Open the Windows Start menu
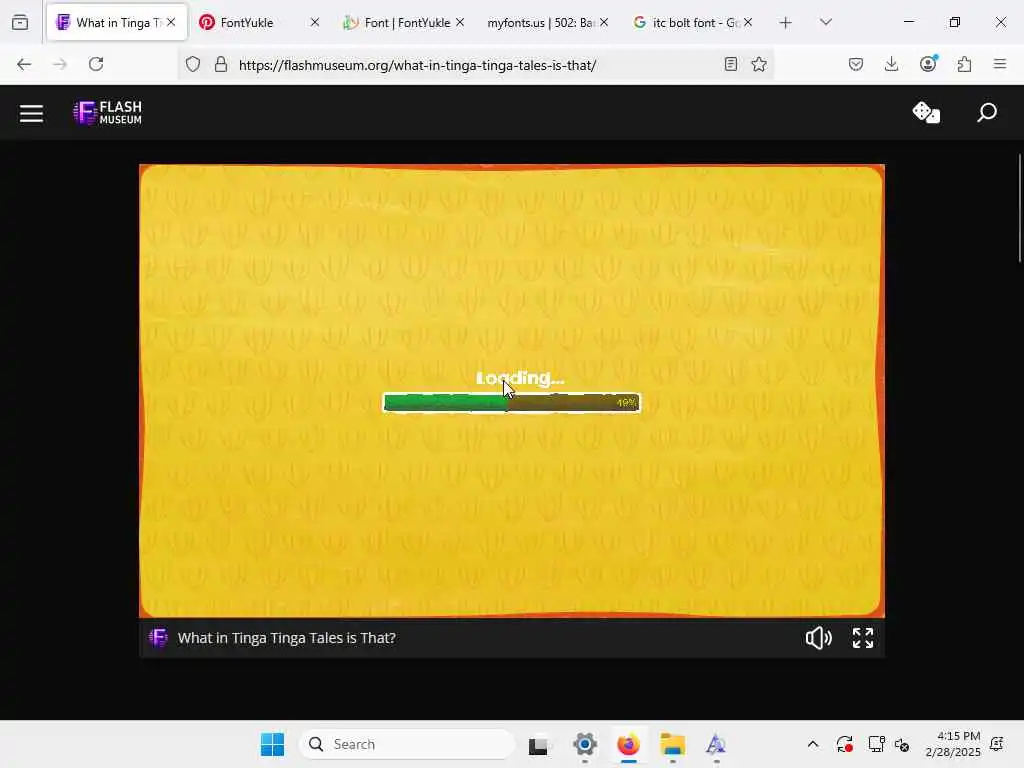 pyautogui.click(x=272, y=744)
